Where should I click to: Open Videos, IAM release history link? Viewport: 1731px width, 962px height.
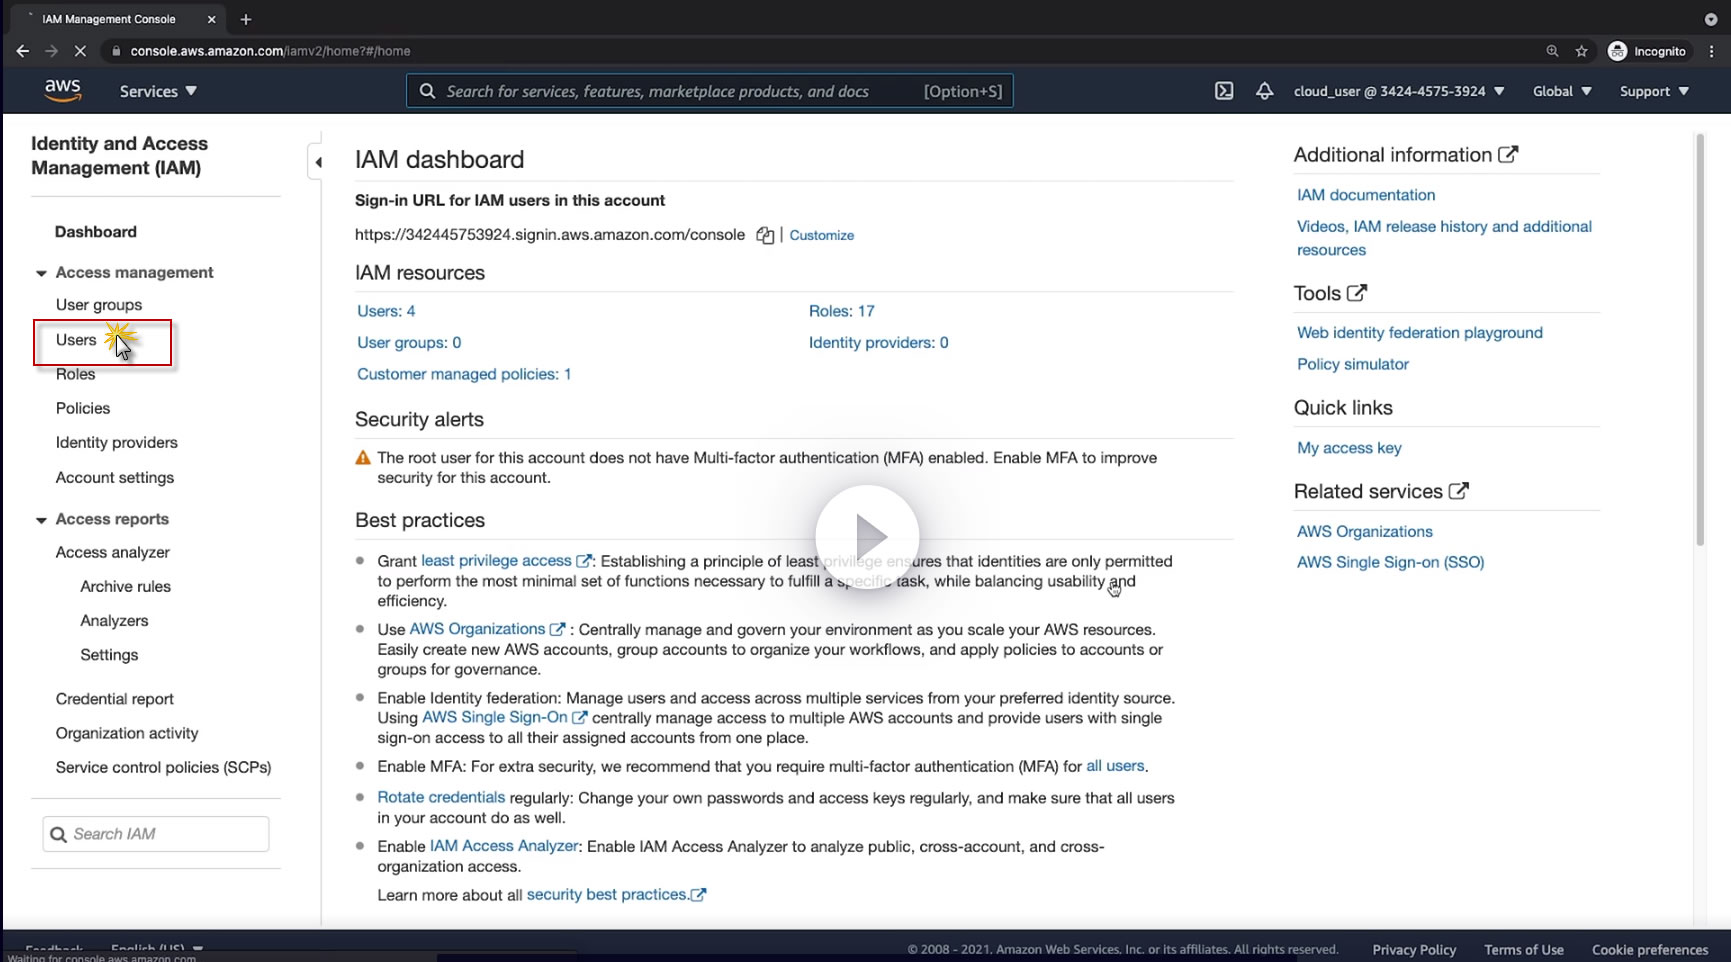tap(1444, 238)
